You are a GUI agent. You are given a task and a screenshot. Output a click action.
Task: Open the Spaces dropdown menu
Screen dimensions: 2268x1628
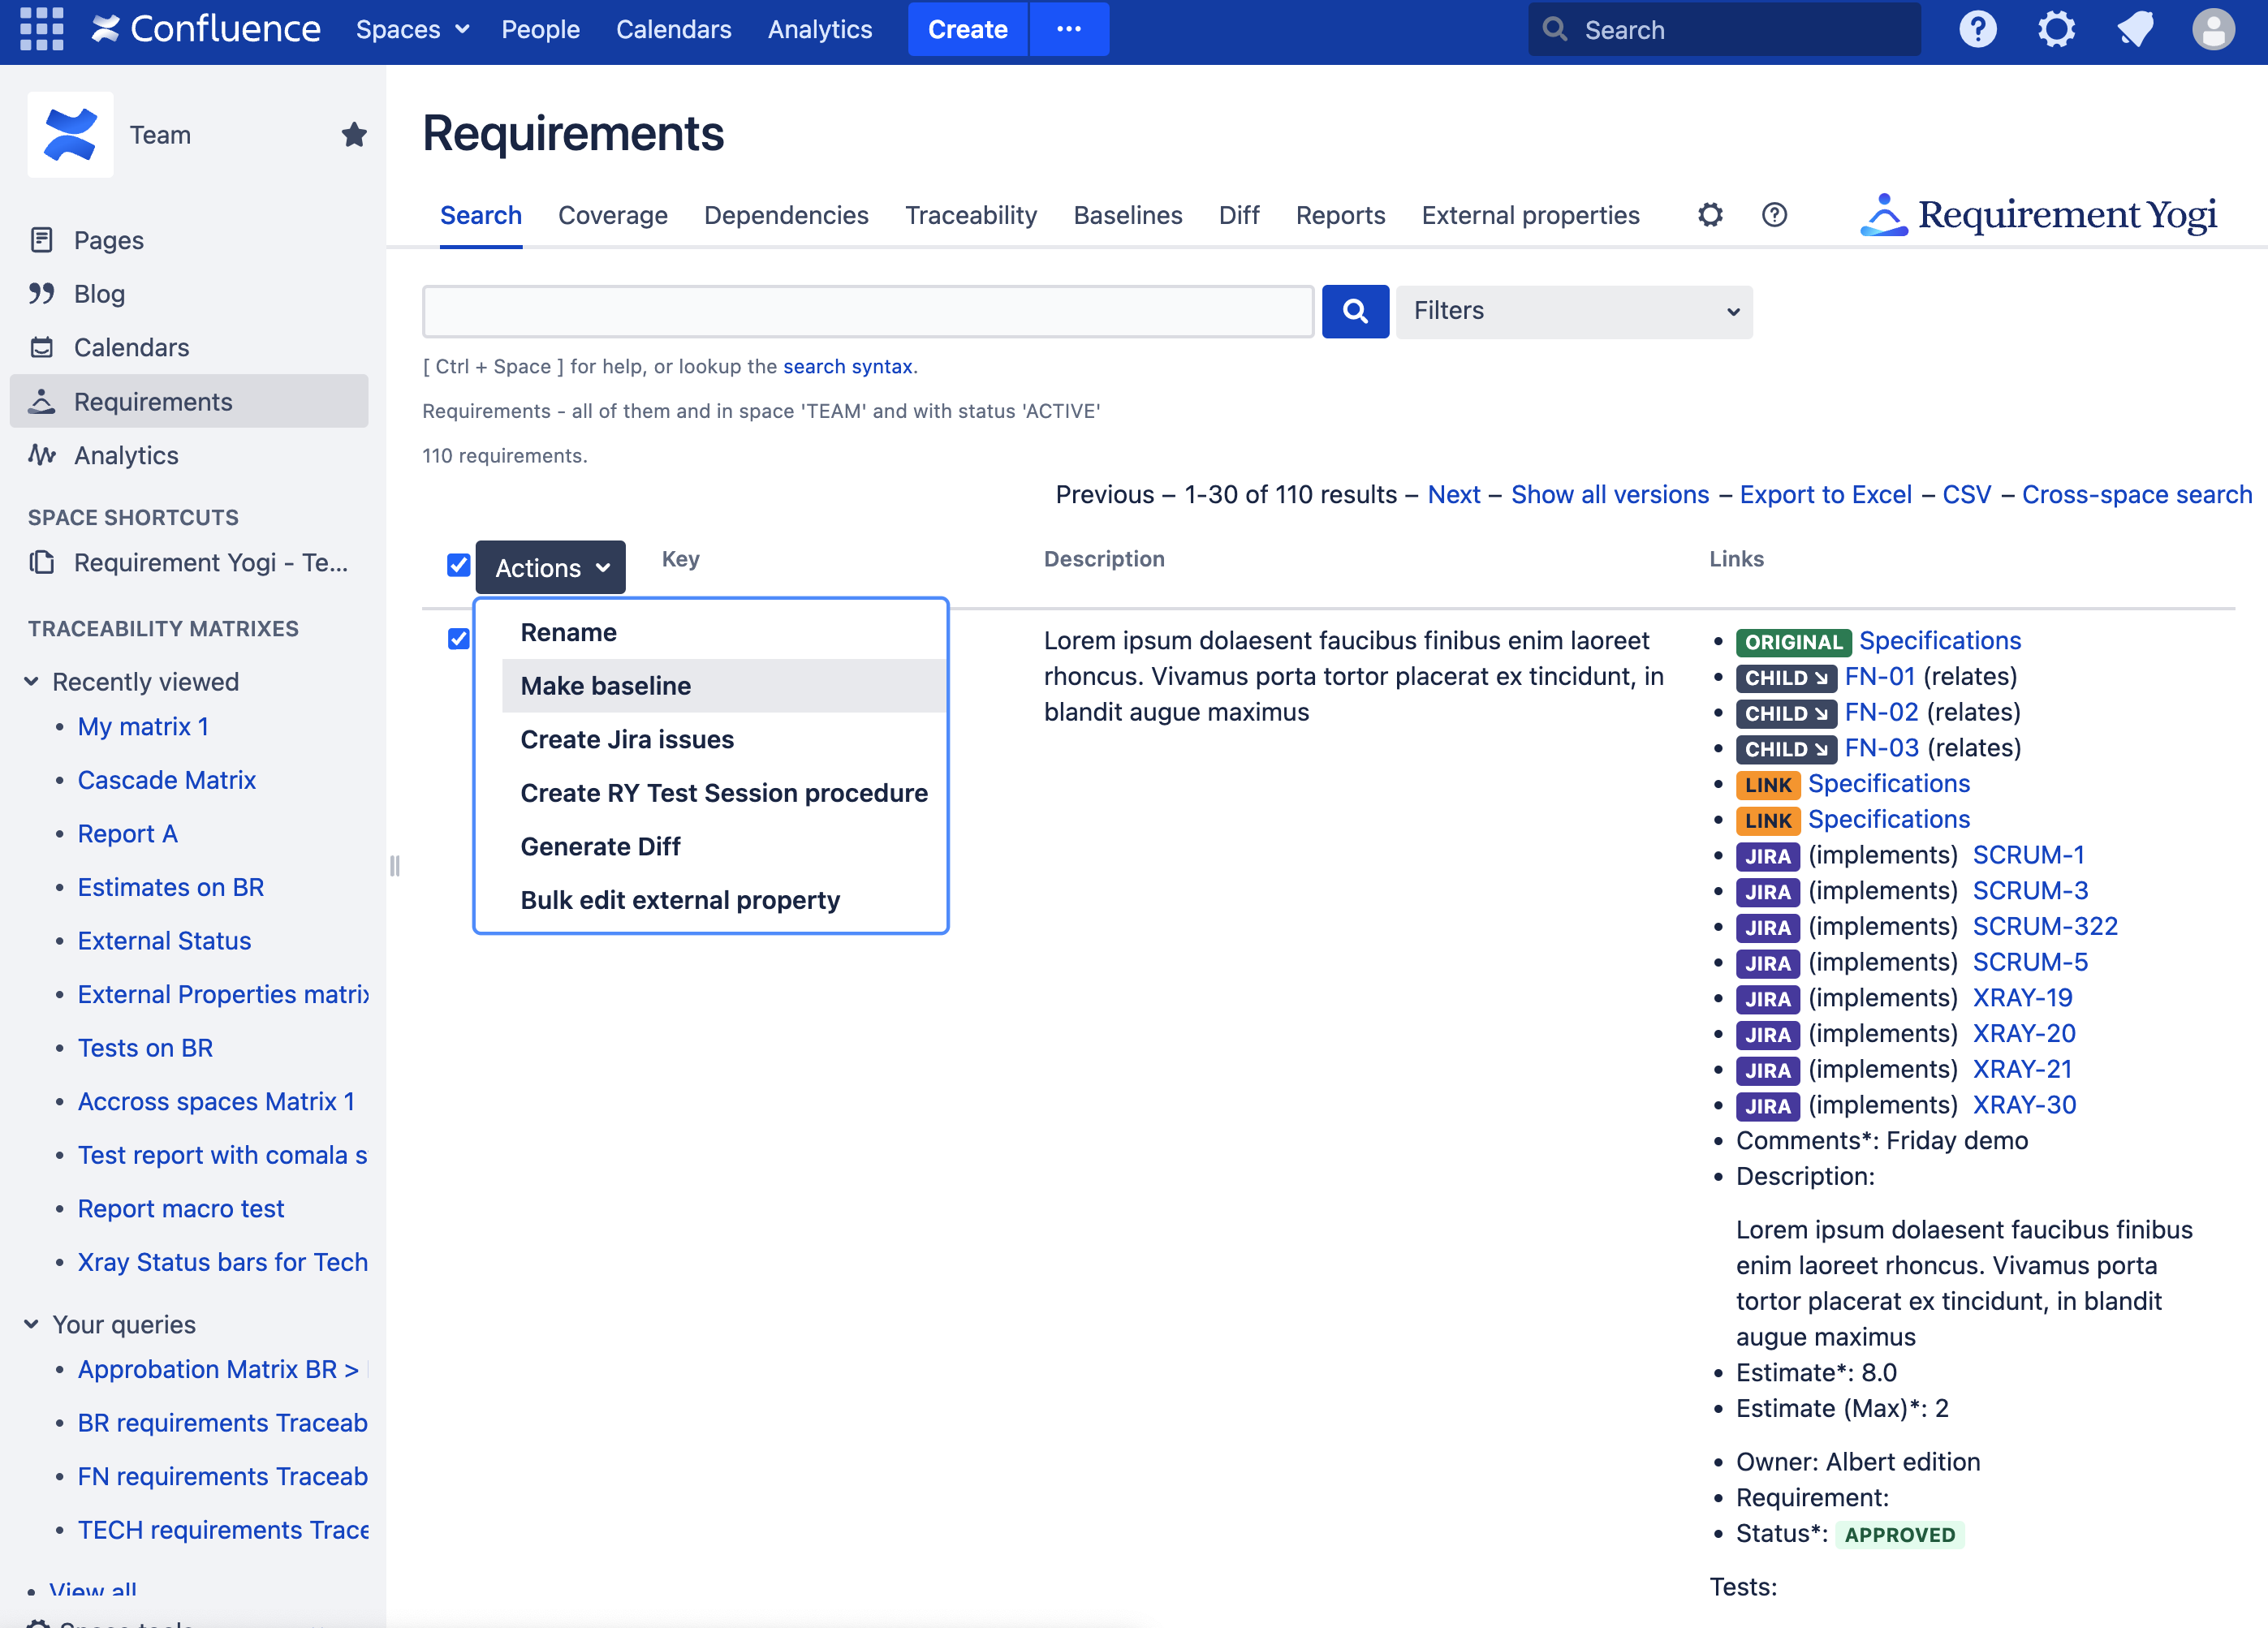pyautogui.click(x=412, y=29)
